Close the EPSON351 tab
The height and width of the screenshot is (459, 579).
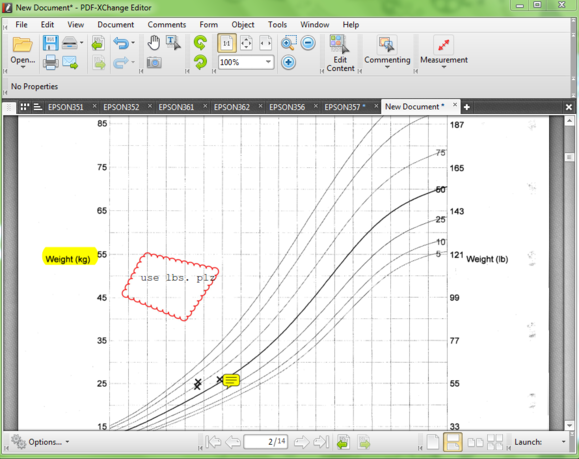pos(95,106)
